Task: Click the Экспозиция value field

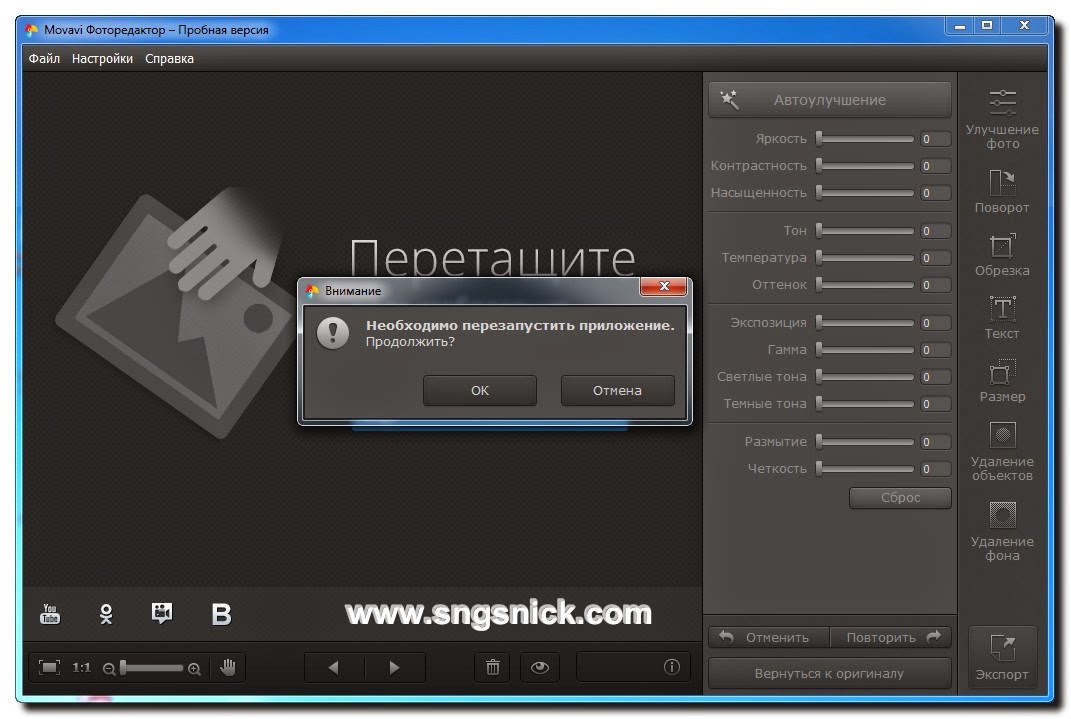Action: tap(935, 323)
